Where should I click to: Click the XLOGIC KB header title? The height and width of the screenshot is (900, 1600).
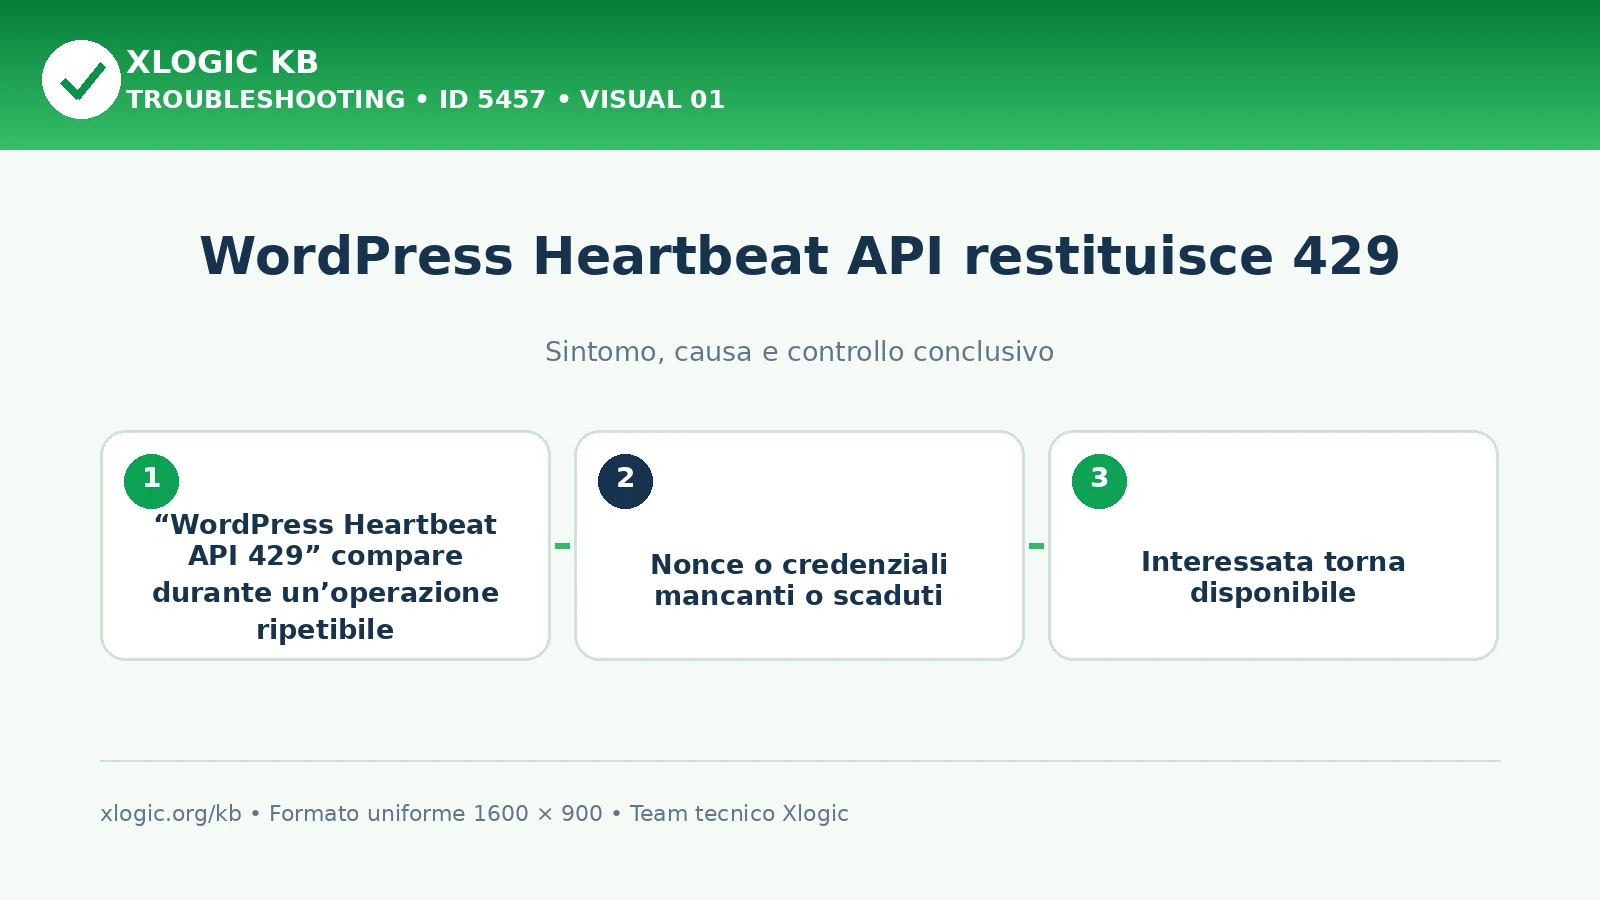point(222,62)
